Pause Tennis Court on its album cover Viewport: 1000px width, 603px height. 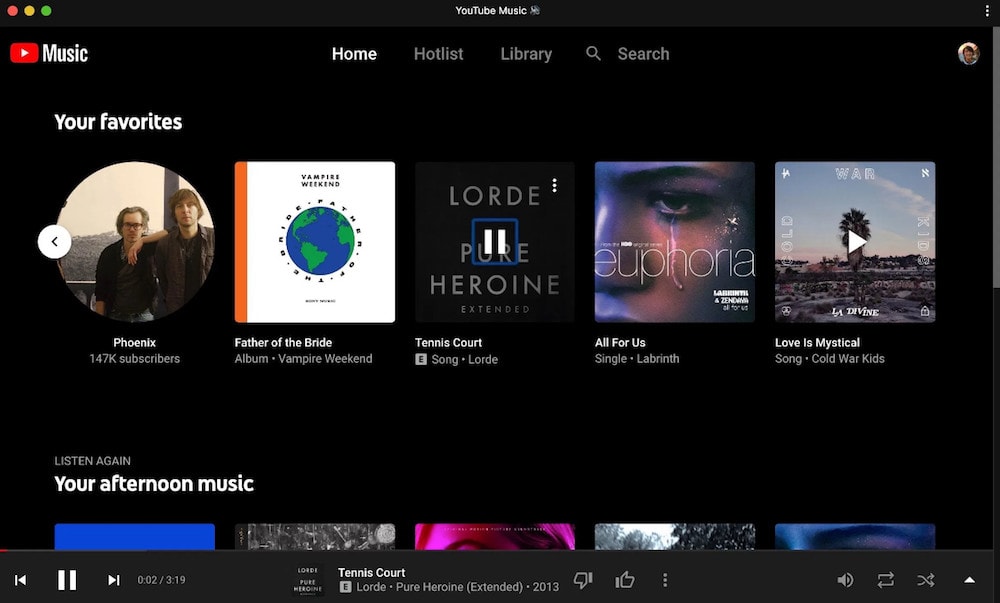[x=494, y=242]
